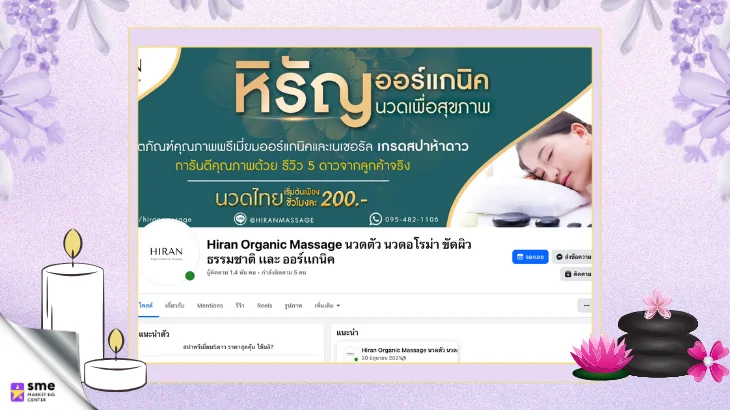Open the รูปภาพ photos tab

pyautogui.click(x=293, y=306)
